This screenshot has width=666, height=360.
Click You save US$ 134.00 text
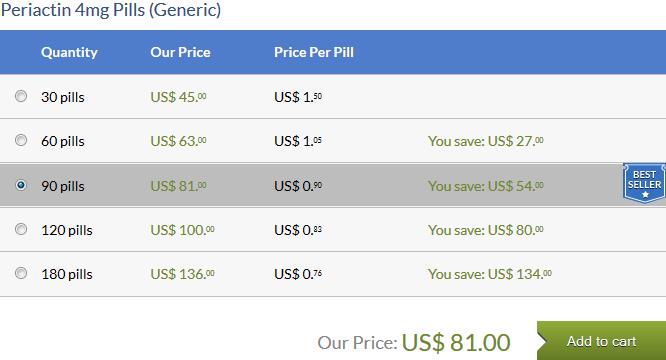[x=490, y=274]
